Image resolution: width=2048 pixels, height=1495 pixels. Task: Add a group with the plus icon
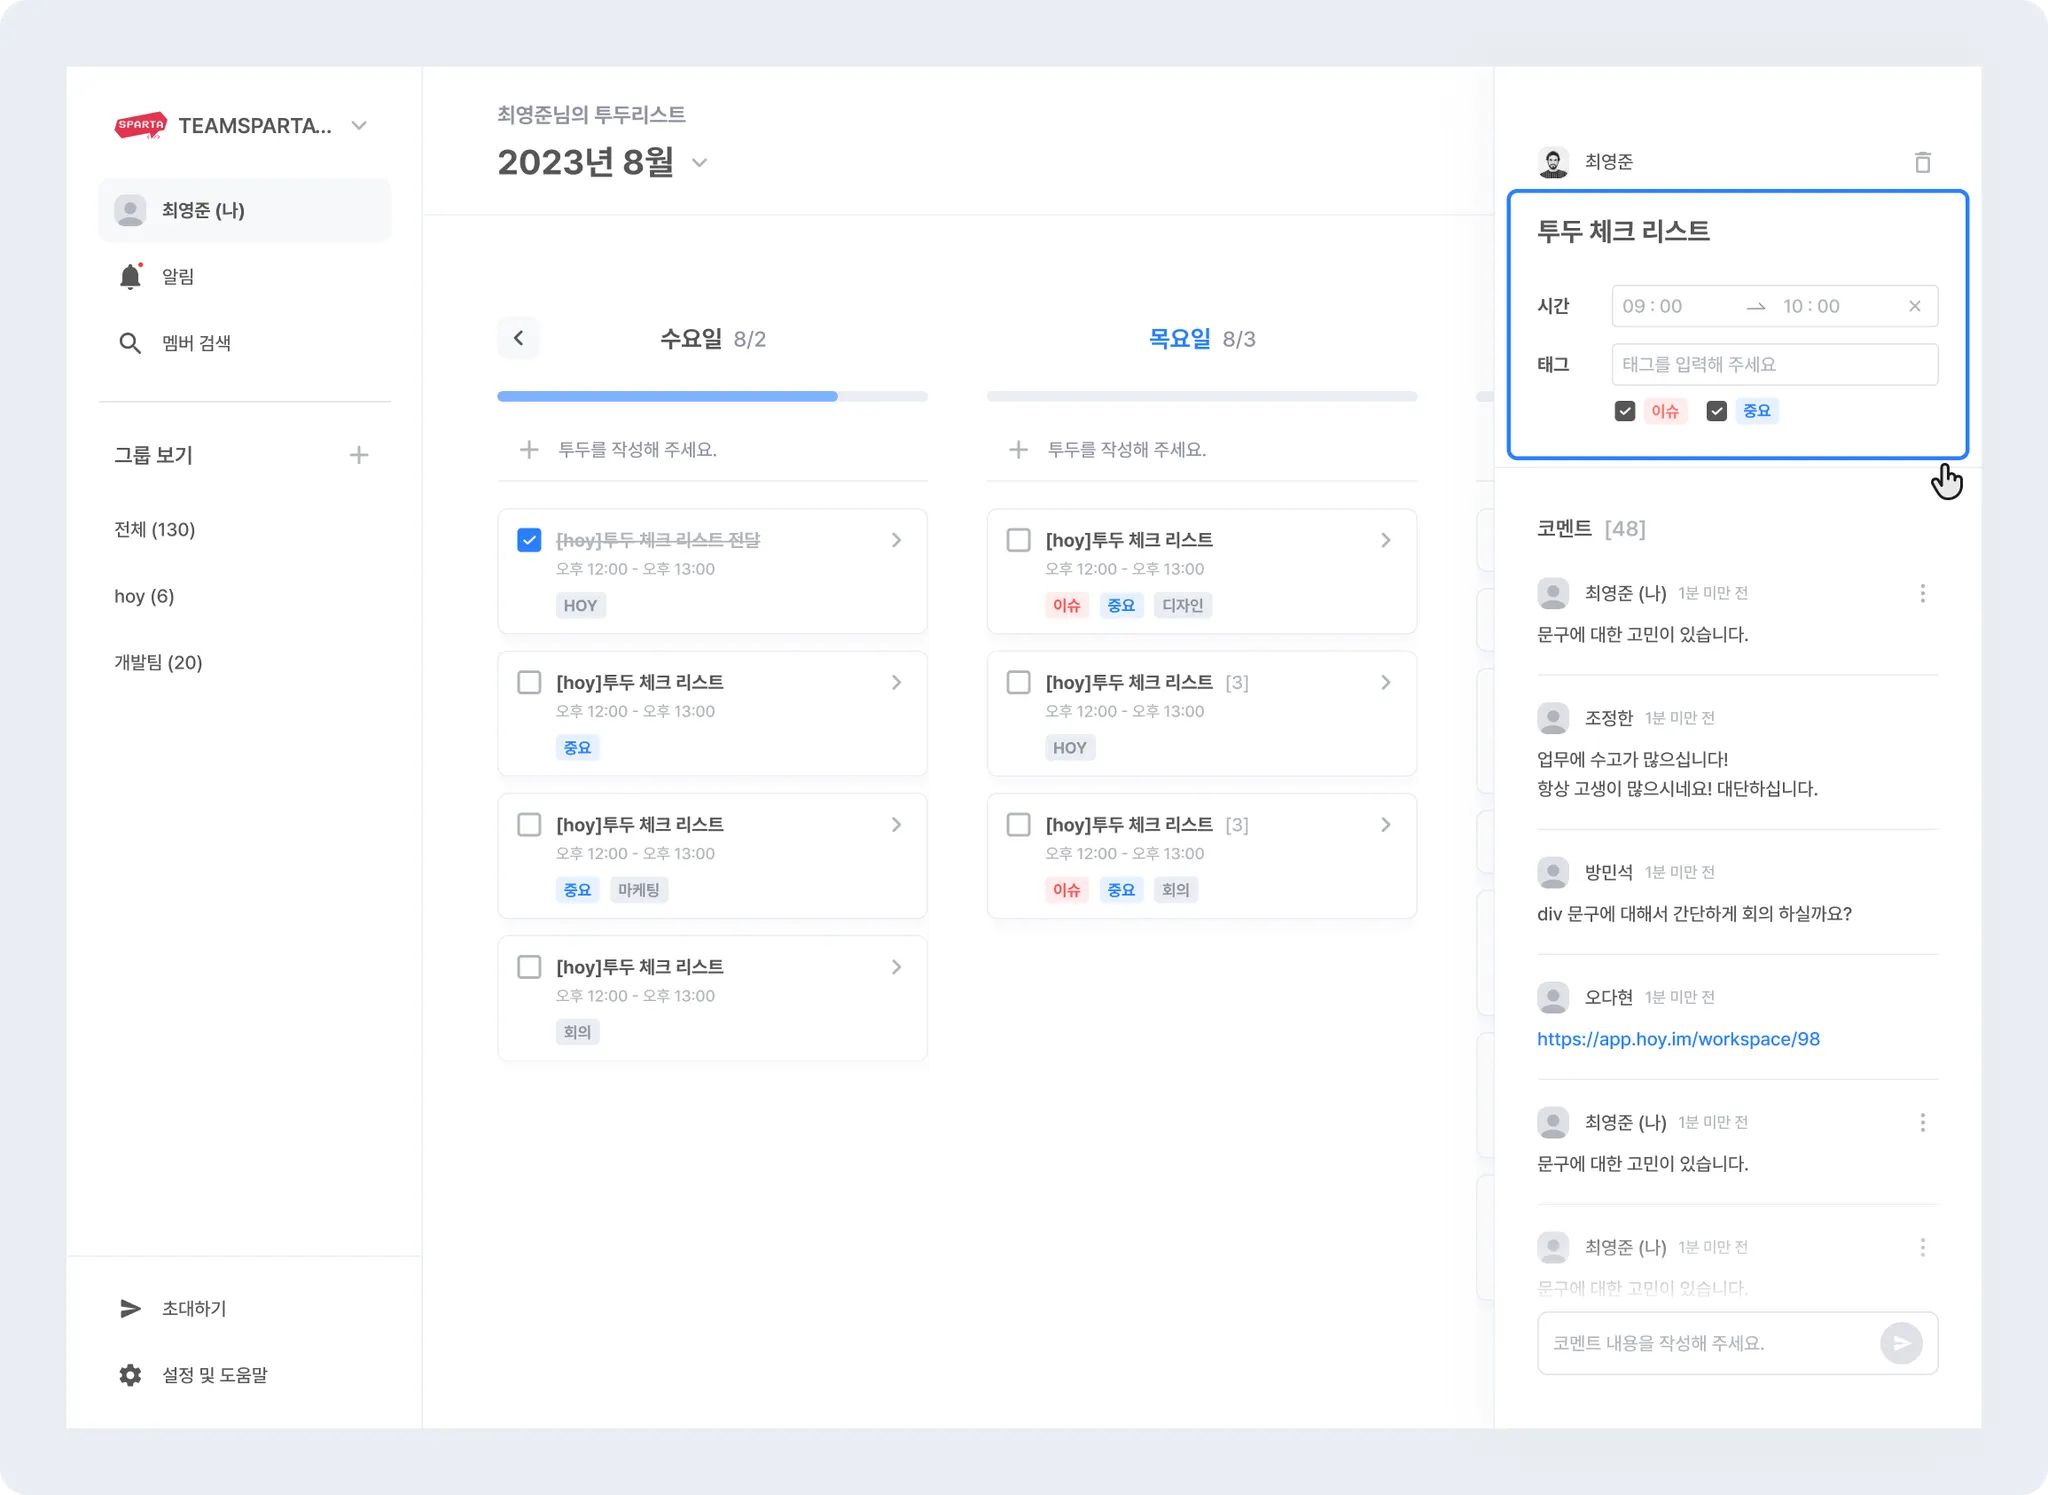point(359,455)
